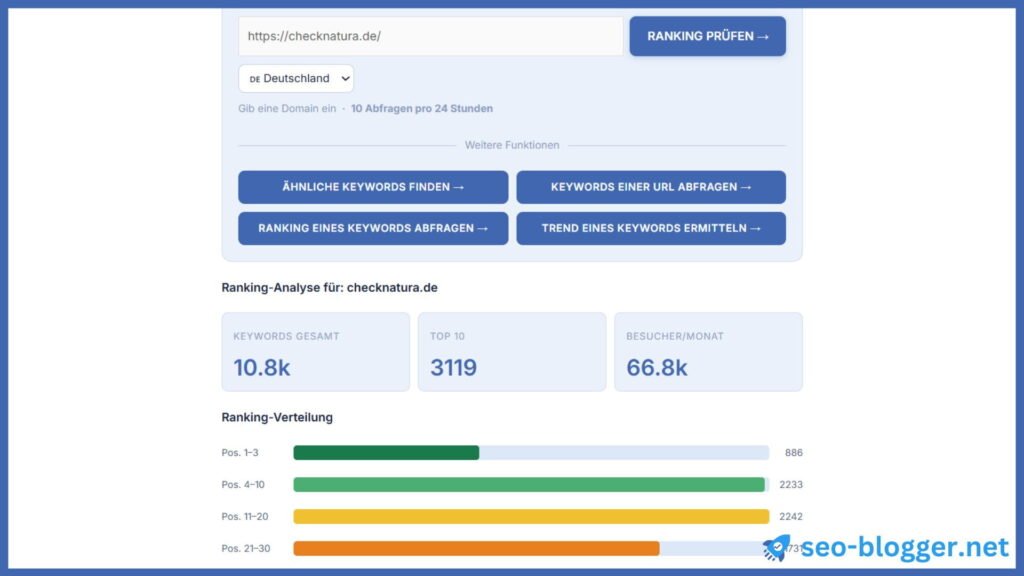Image resolution: width=1024 pixels, height=576 pixels.
Task: Click the value 2233 for Pos. 4–10
Action: pyautogui.click(x=791, y=485)
